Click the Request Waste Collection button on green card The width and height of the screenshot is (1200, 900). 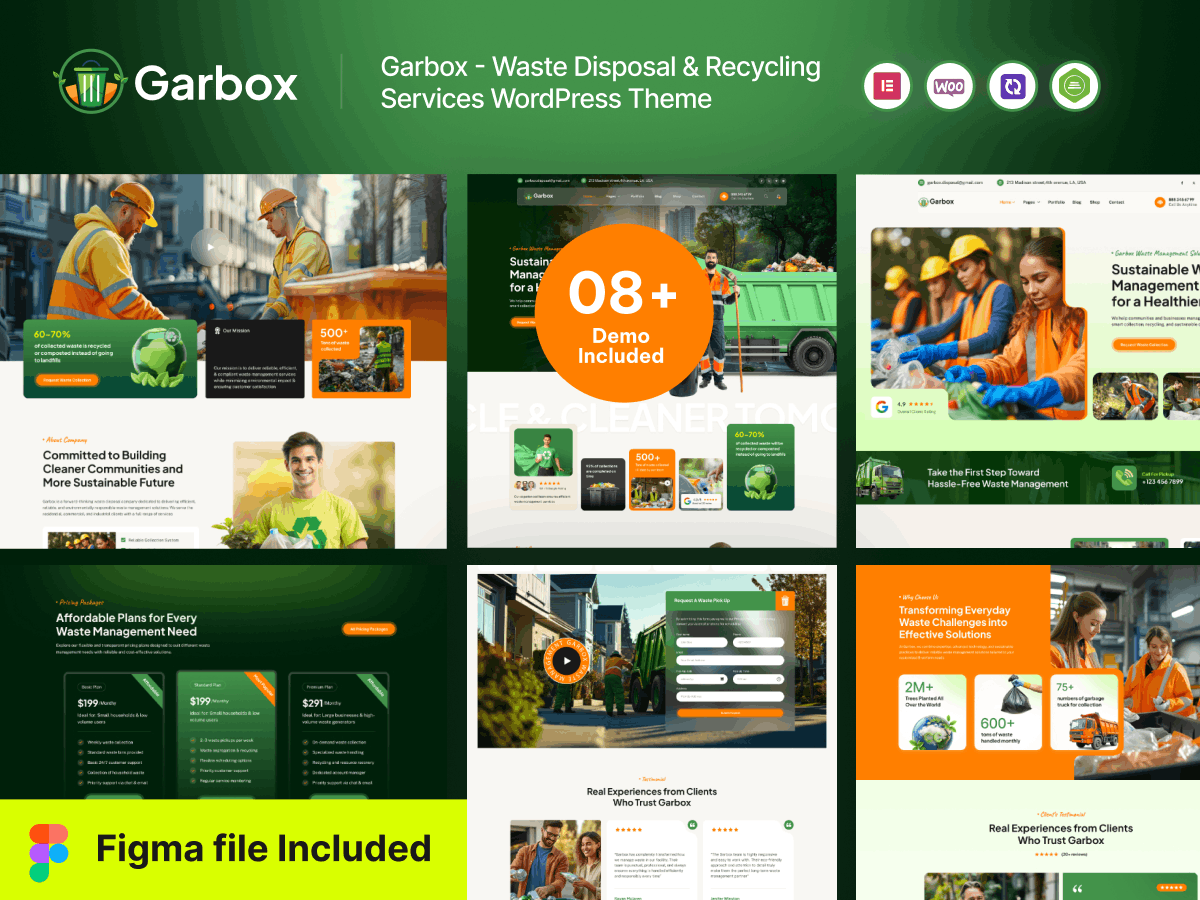click(x=69, y=380)
